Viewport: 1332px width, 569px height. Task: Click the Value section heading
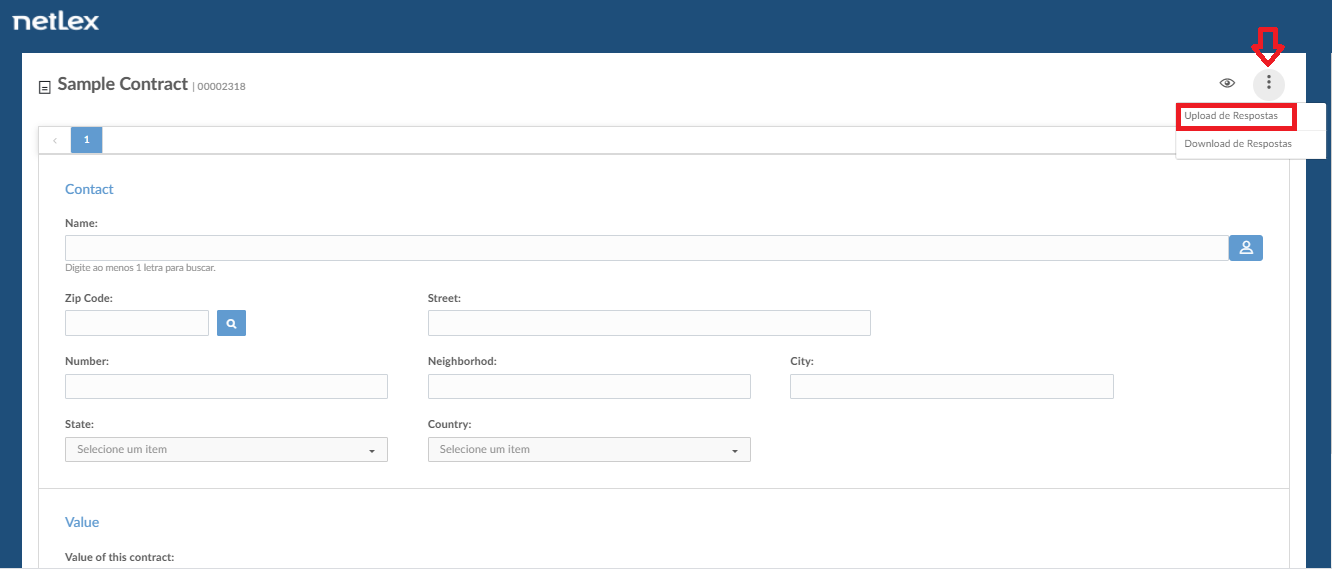(x=82, y=522)
